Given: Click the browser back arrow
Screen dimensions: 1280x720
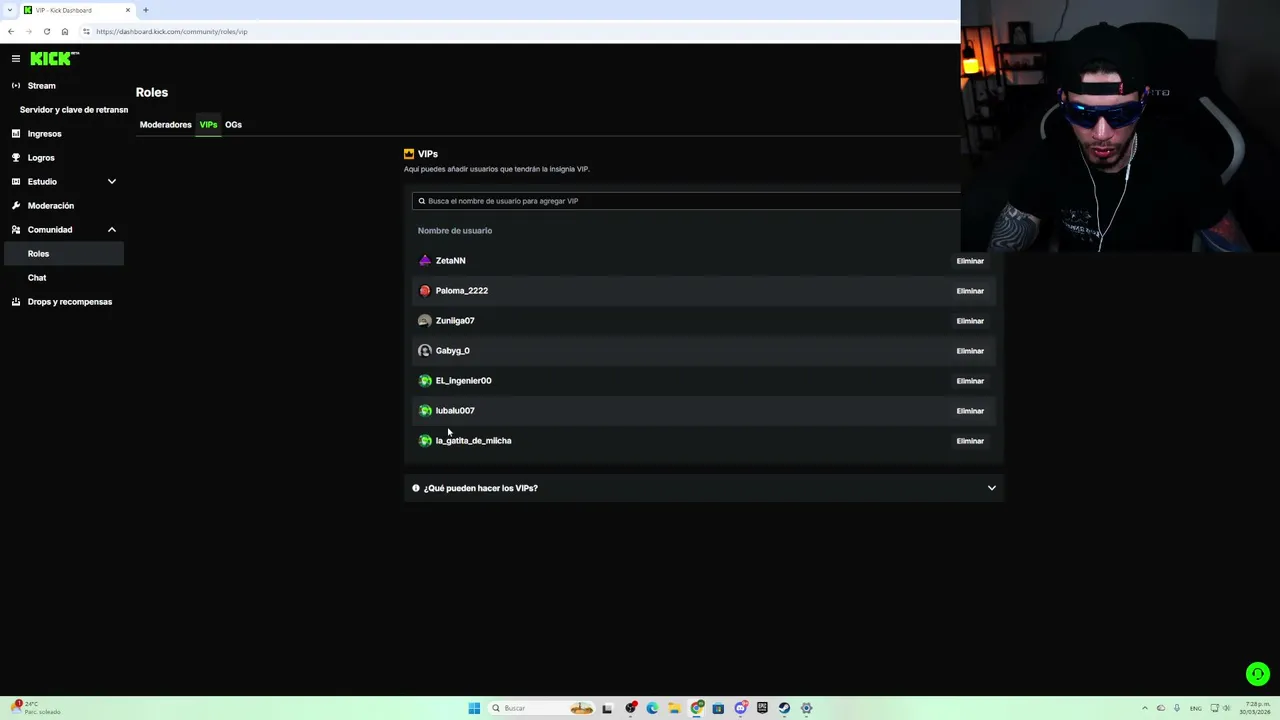Looking at the screenshot, I should pos(11,31).
